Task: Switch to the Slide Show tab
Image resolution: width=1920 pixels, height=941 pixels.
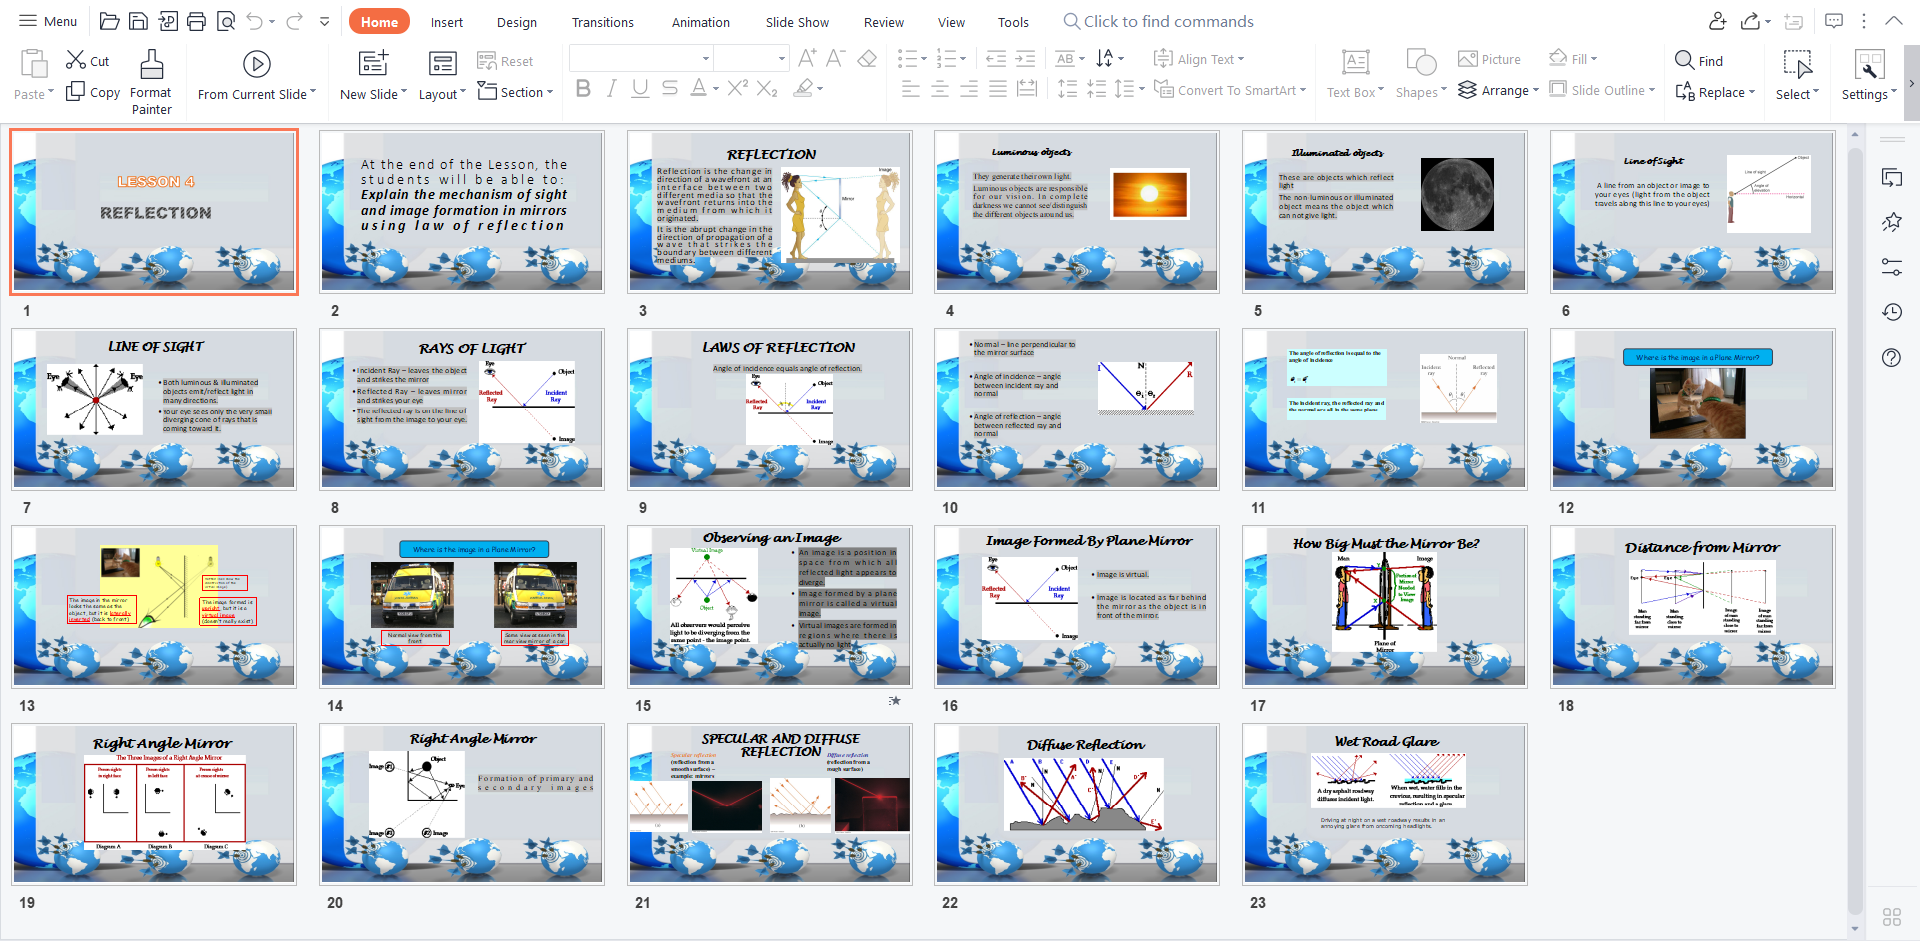Action: click(x=797, y=22)
